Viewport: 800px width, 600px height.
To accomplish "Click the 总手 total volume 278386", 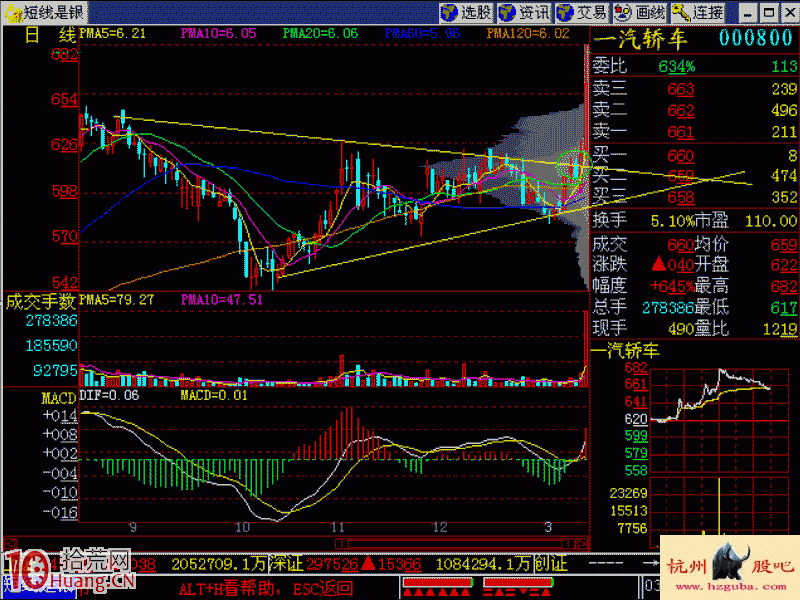I will (x=668, y=308).
